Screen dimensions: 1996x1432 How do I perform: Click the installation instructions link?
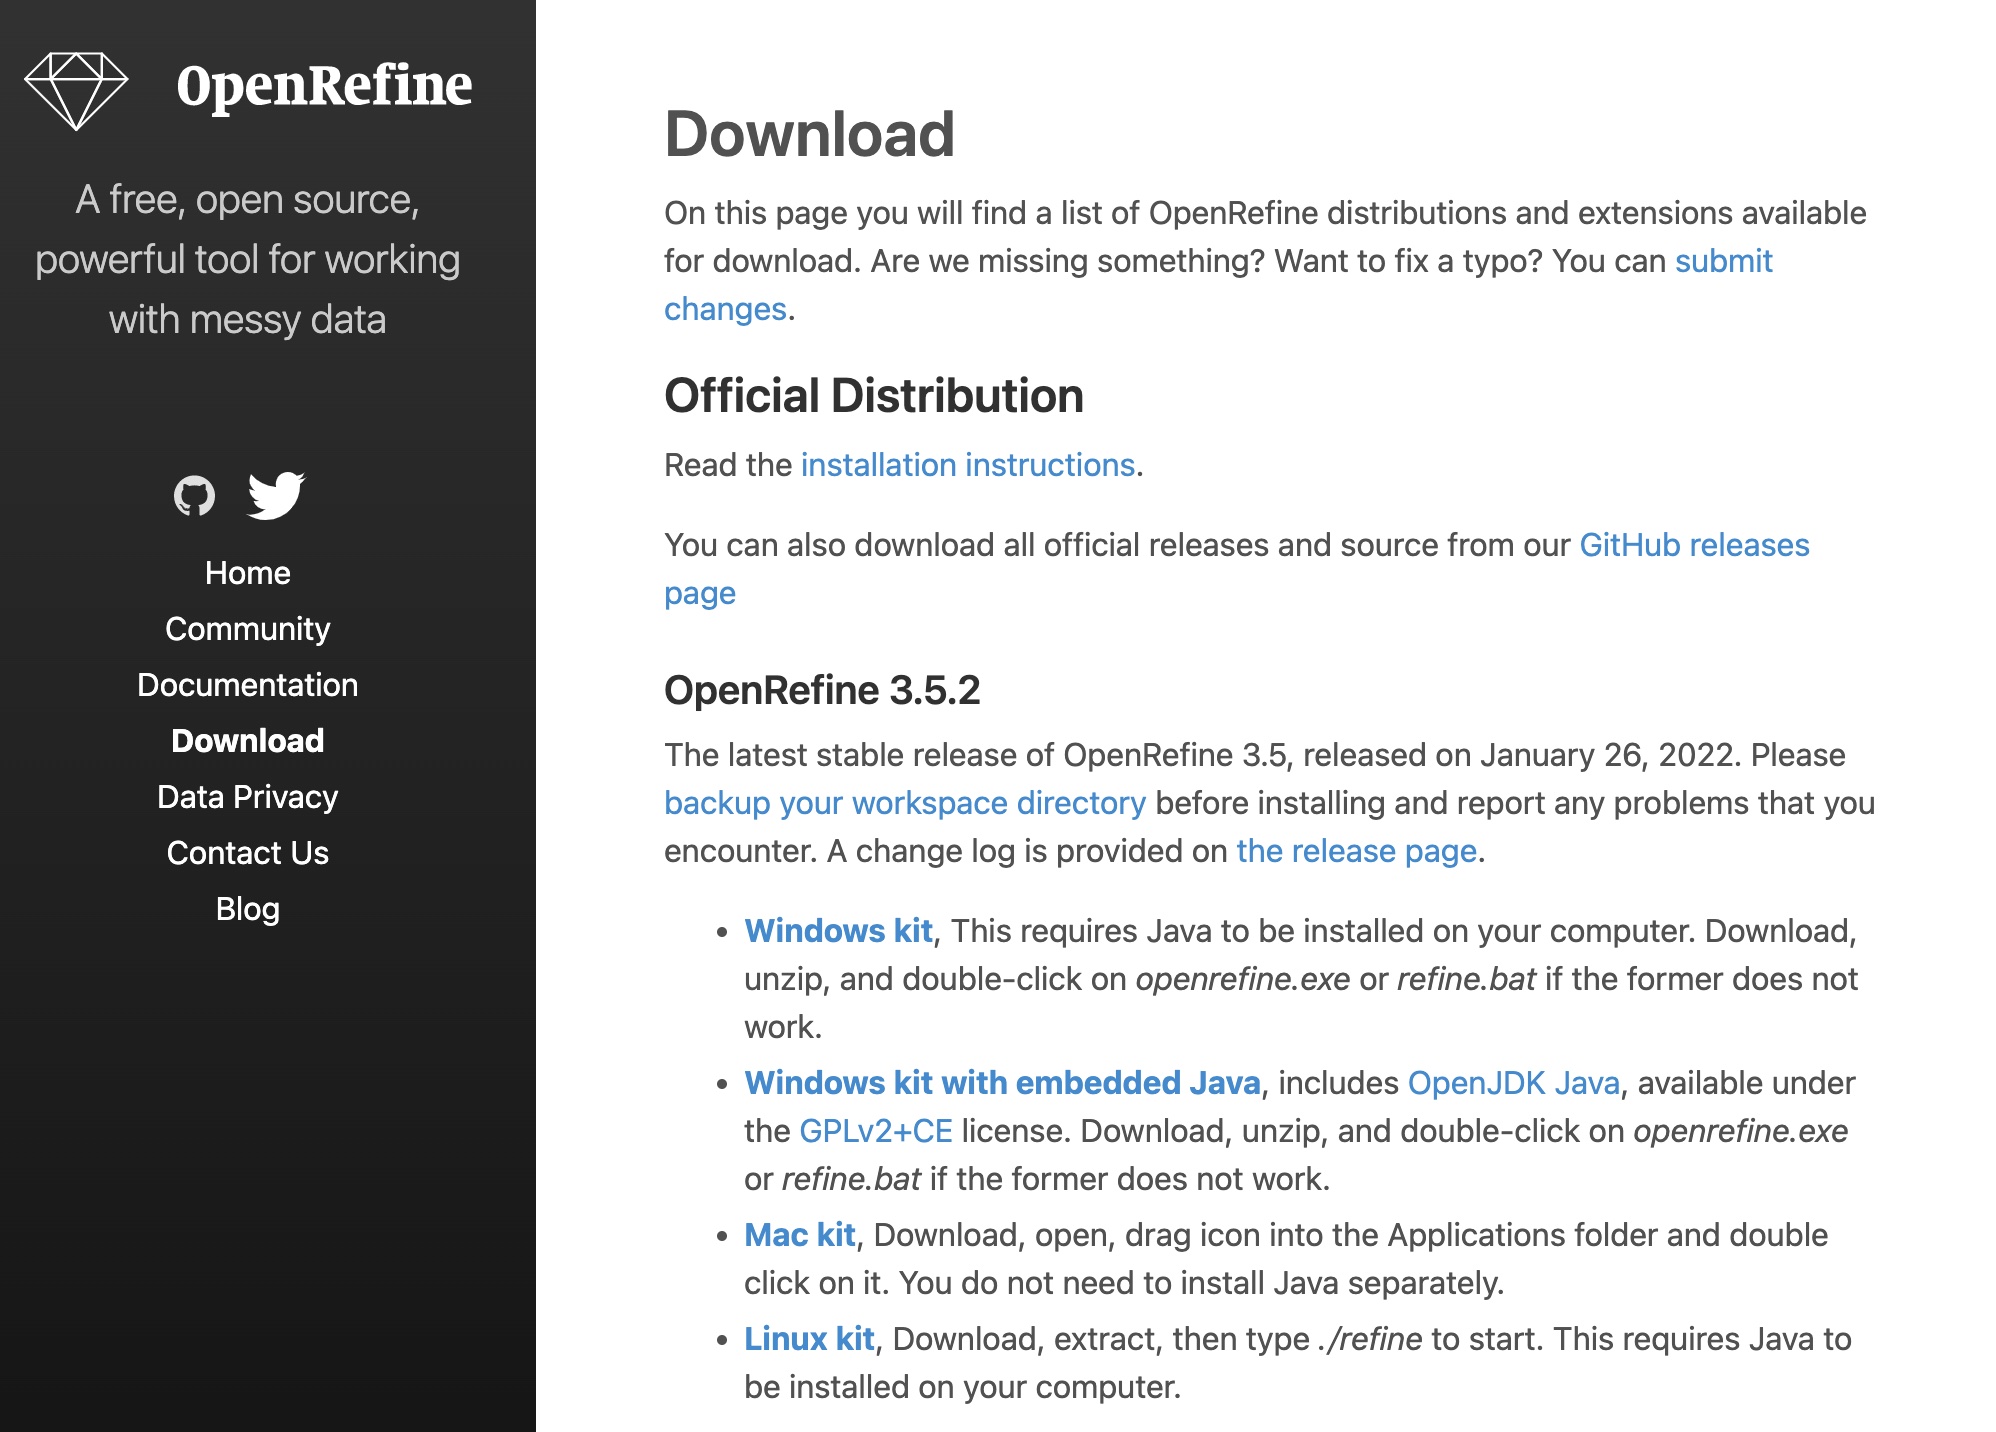click(x=967, y=465)
